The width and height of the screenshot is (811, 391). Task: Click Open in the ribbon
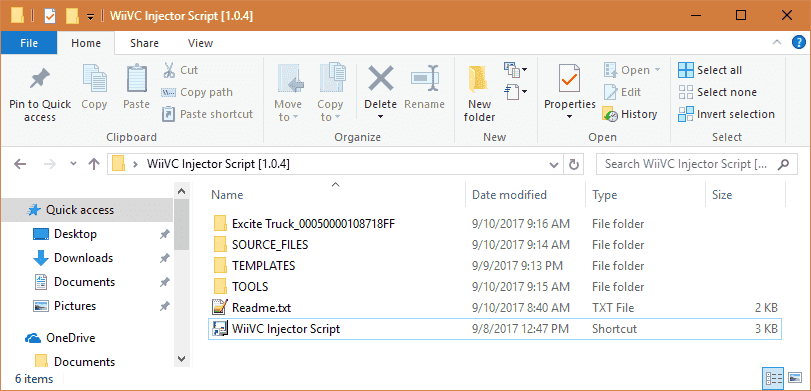click(x=632, y=70)
